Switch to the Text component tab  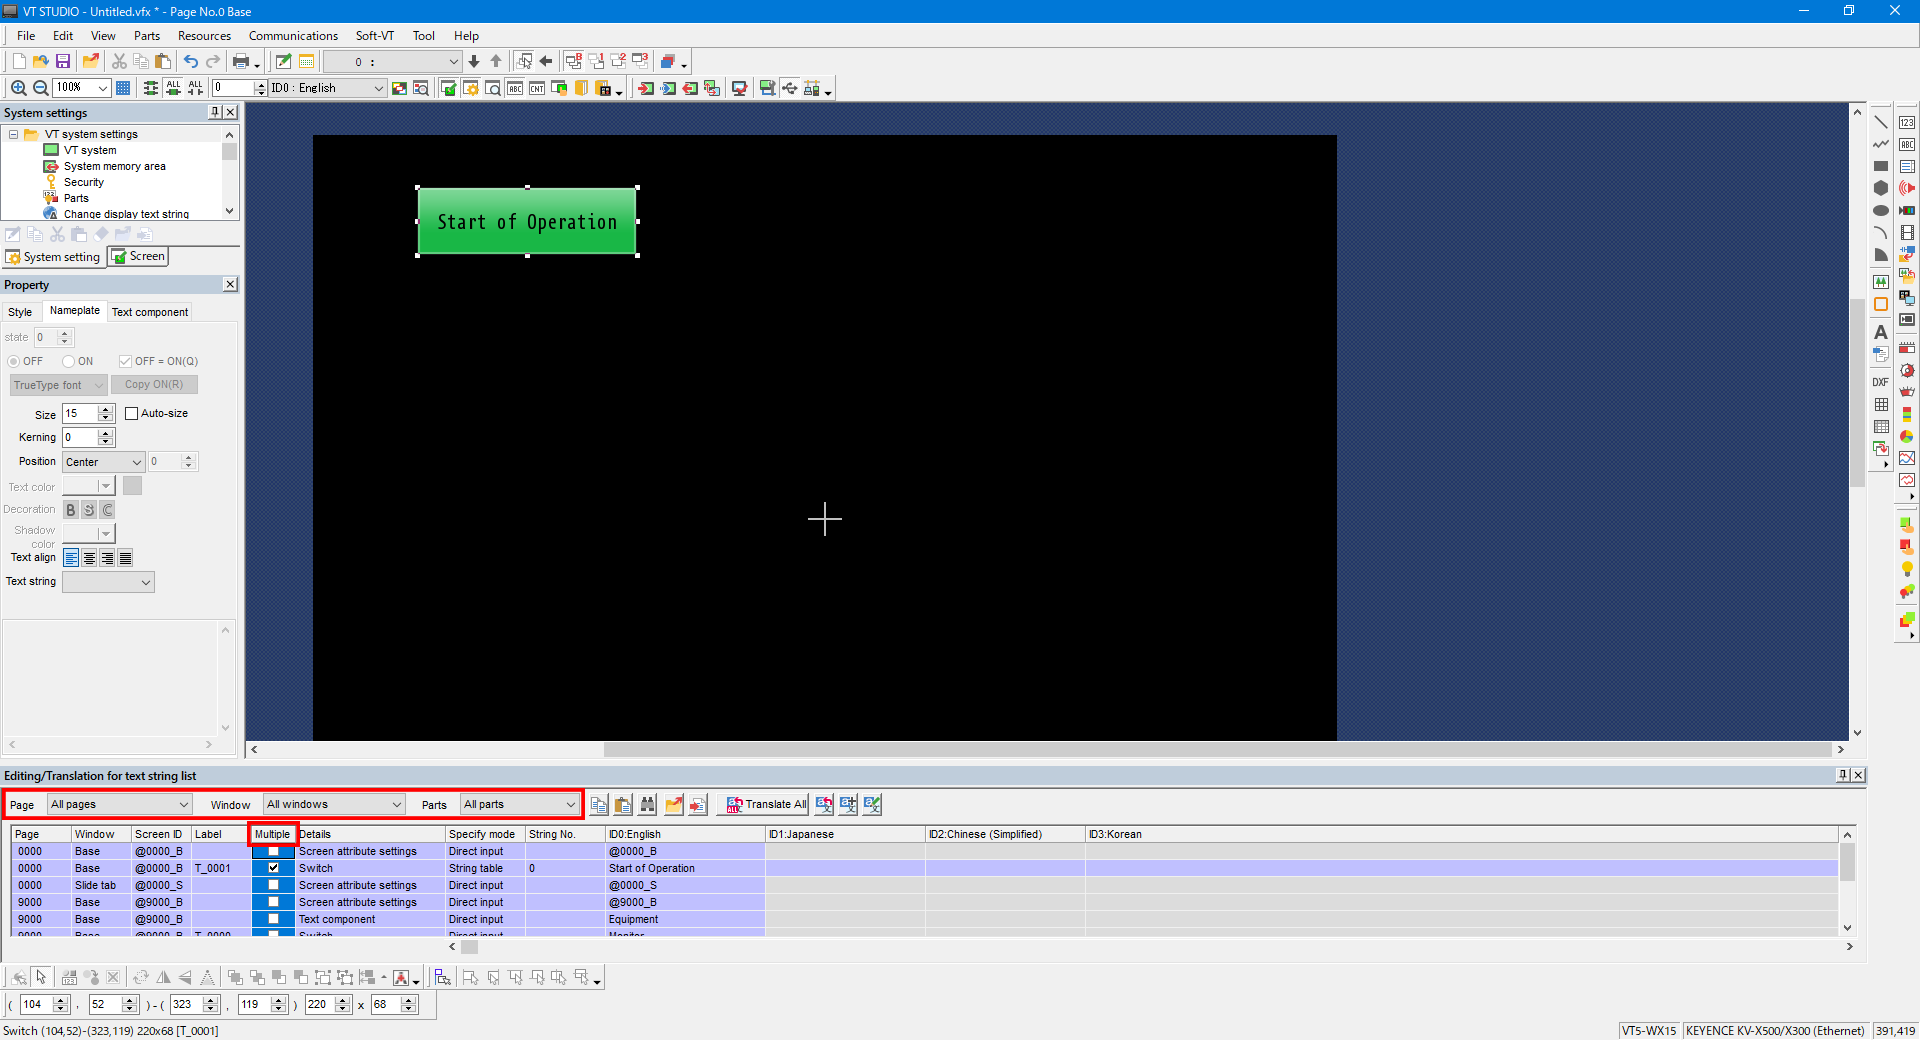point(150,312)
